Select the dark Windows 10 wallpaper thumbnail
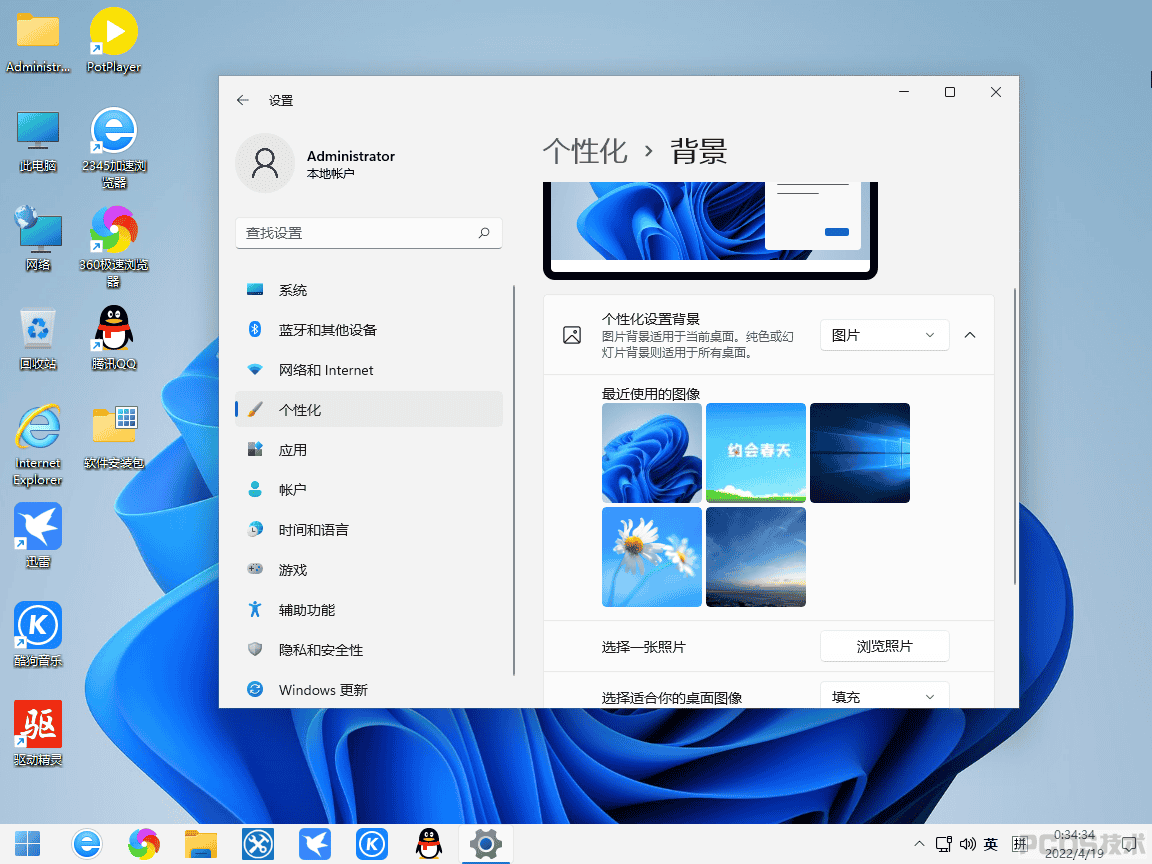Screen dimensions: 1152x864 click(x=860, y=453)
